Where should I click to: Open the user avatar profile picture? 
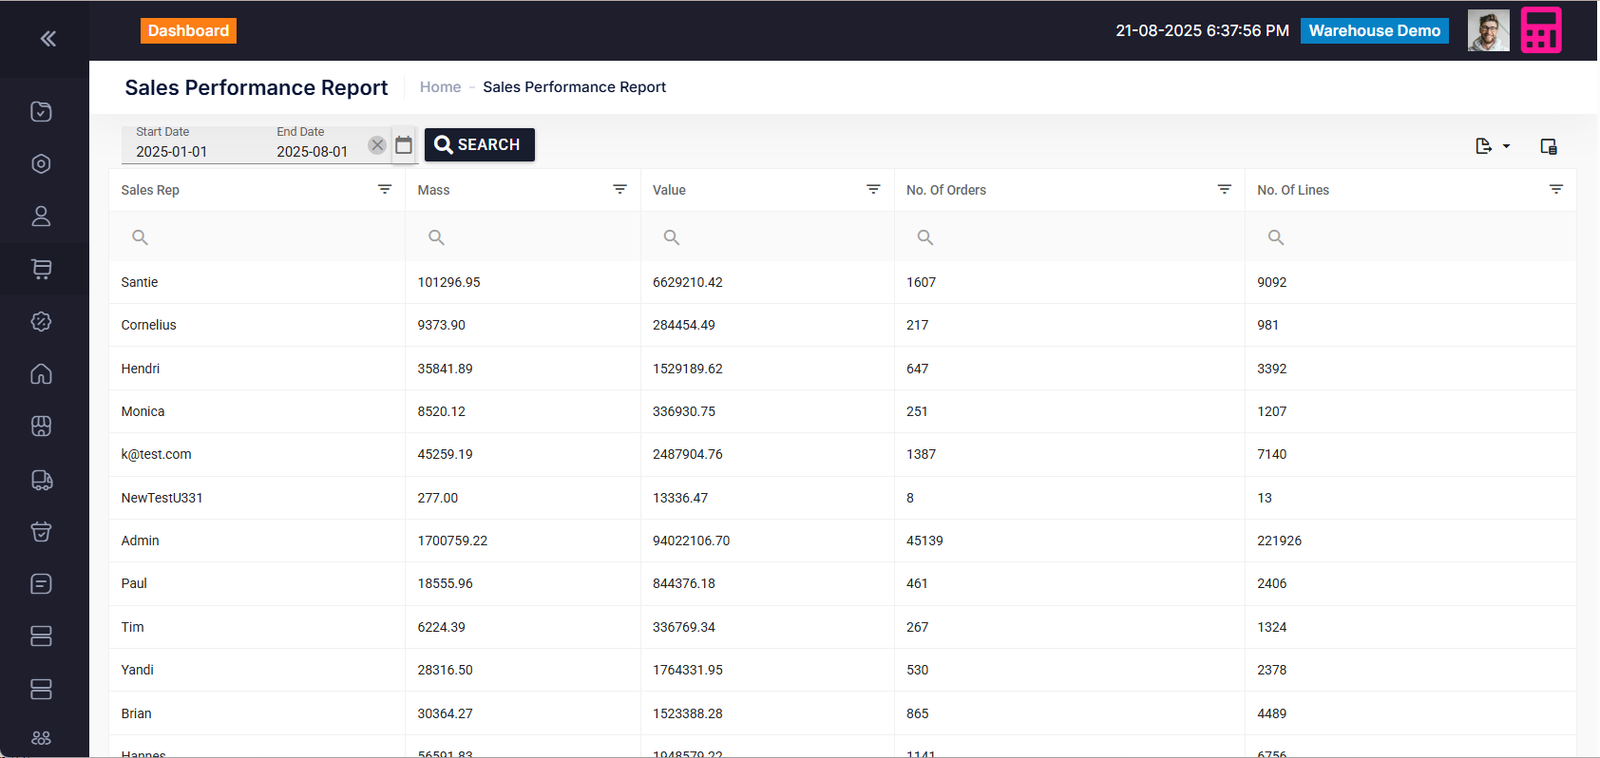click(1488, 31)
